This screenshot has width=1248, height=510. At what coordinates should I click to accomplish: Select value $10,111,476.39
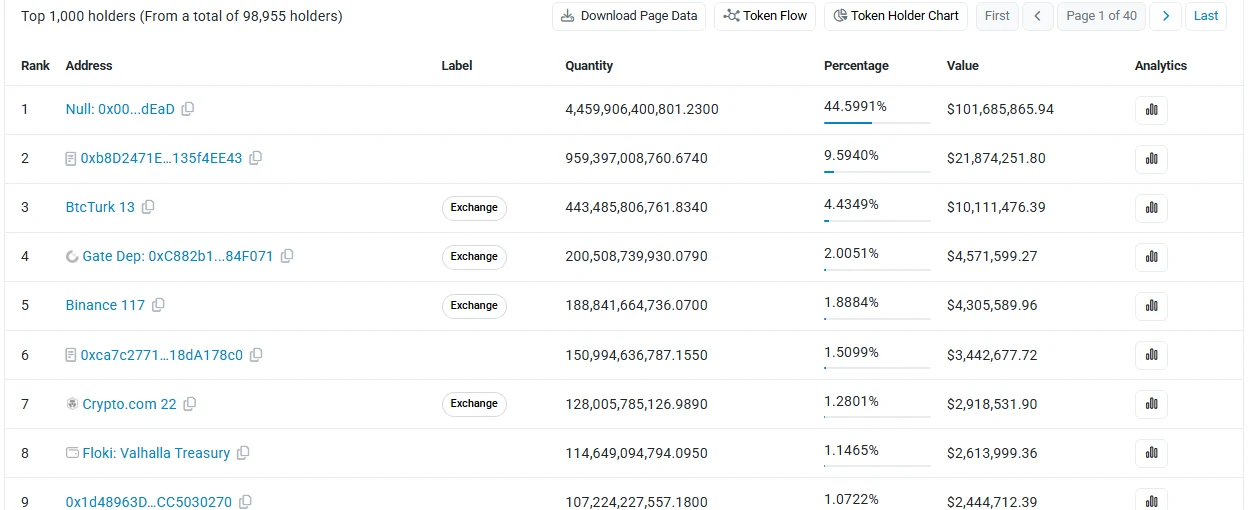coord(996,207)
